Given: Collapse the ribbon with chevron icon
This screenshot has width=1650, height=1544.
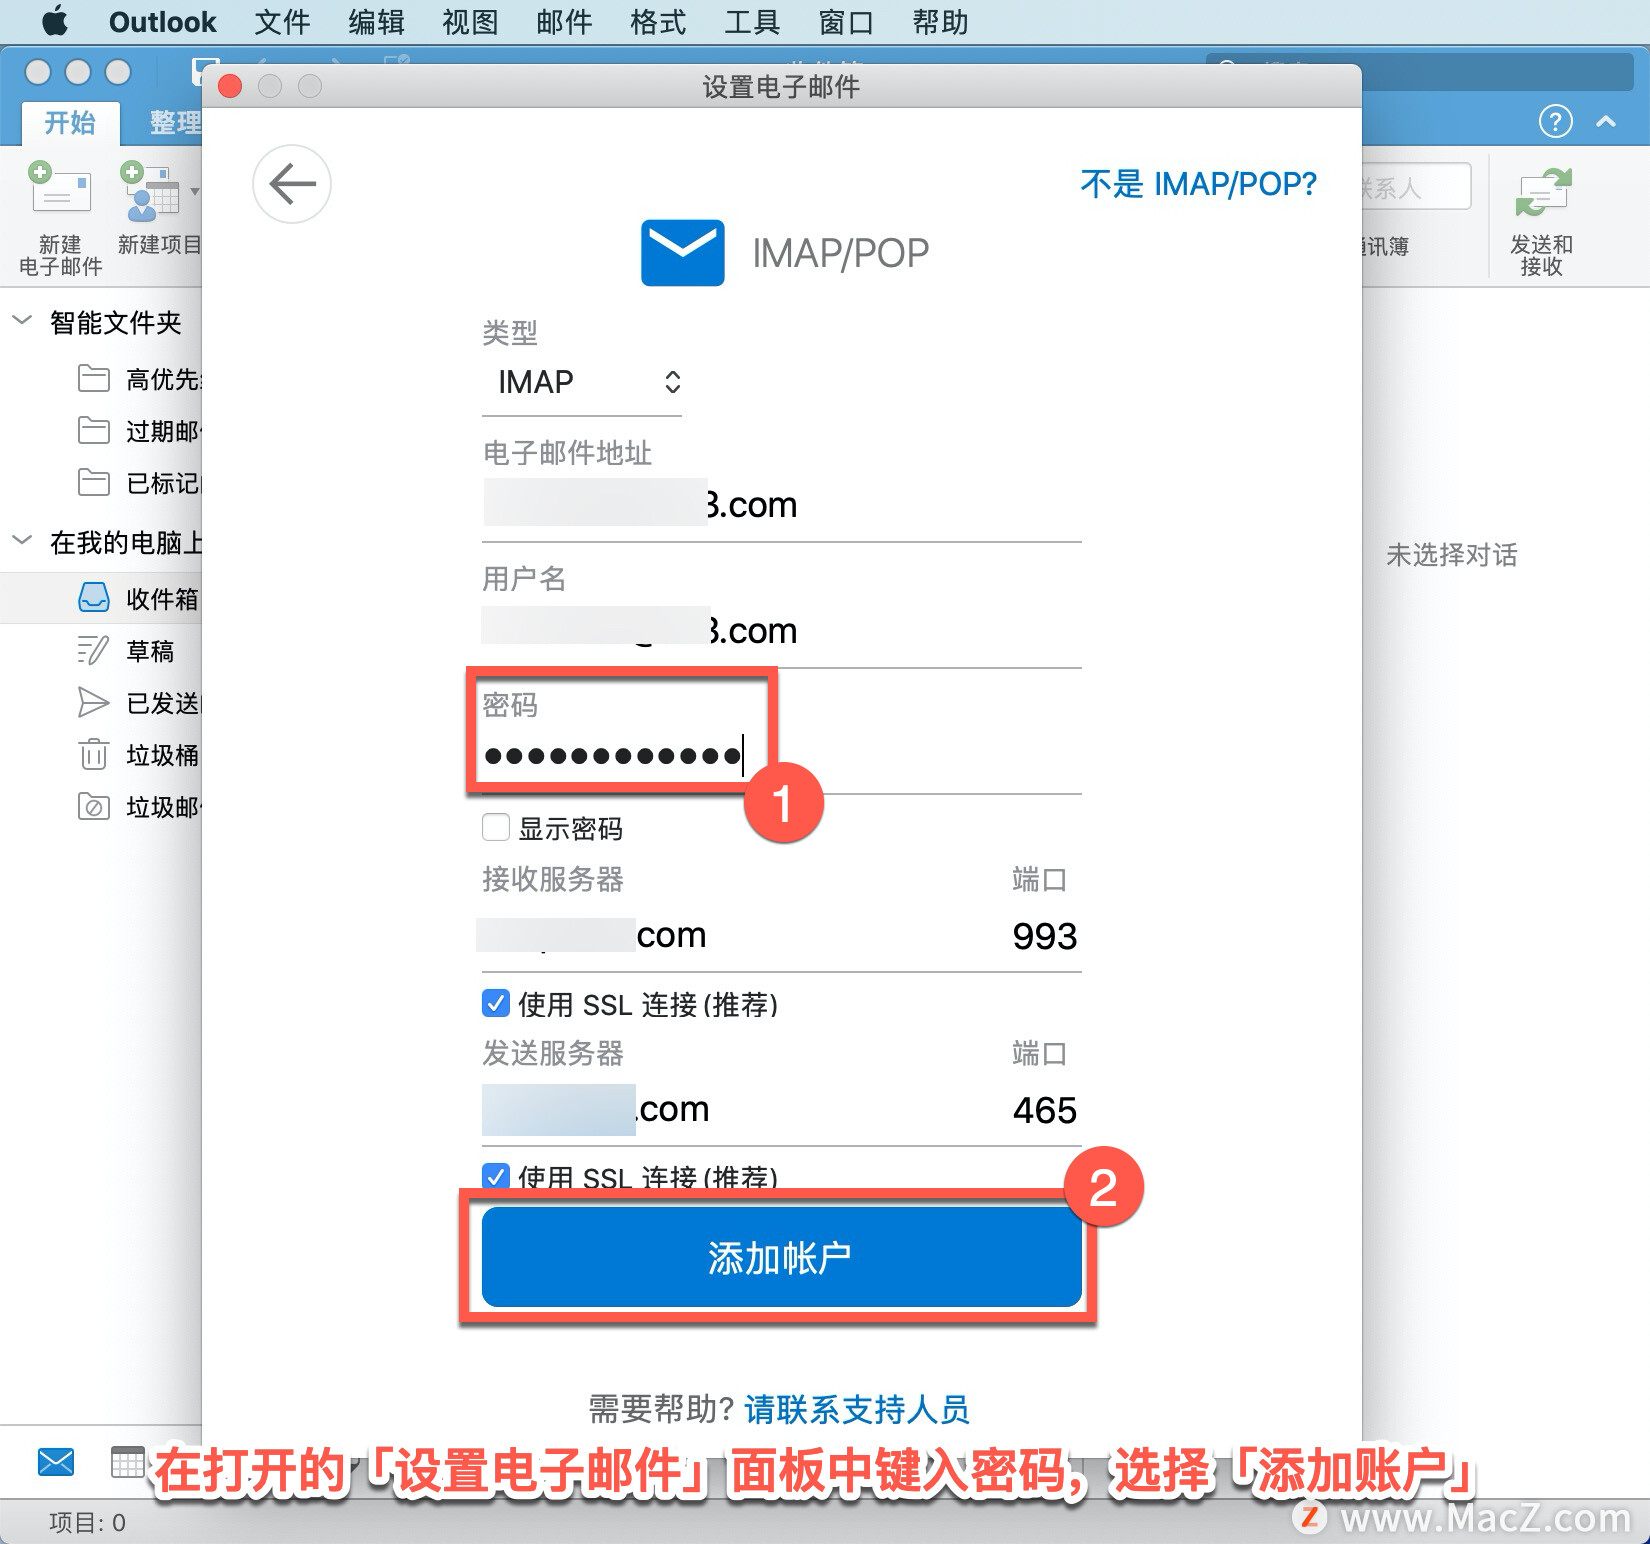Looking at the screenshot, I should click(1606, 122).
